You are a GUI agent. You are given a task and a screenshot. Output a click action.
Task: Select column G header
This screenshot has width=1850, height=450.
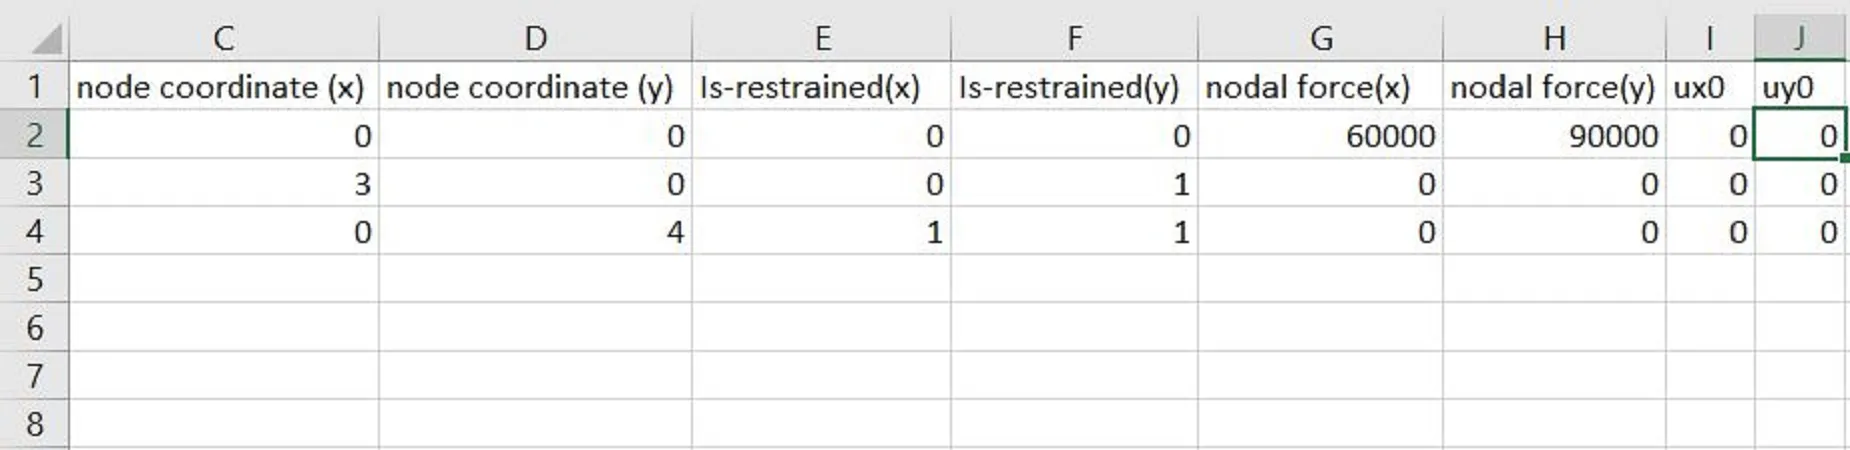[1320, 39]
